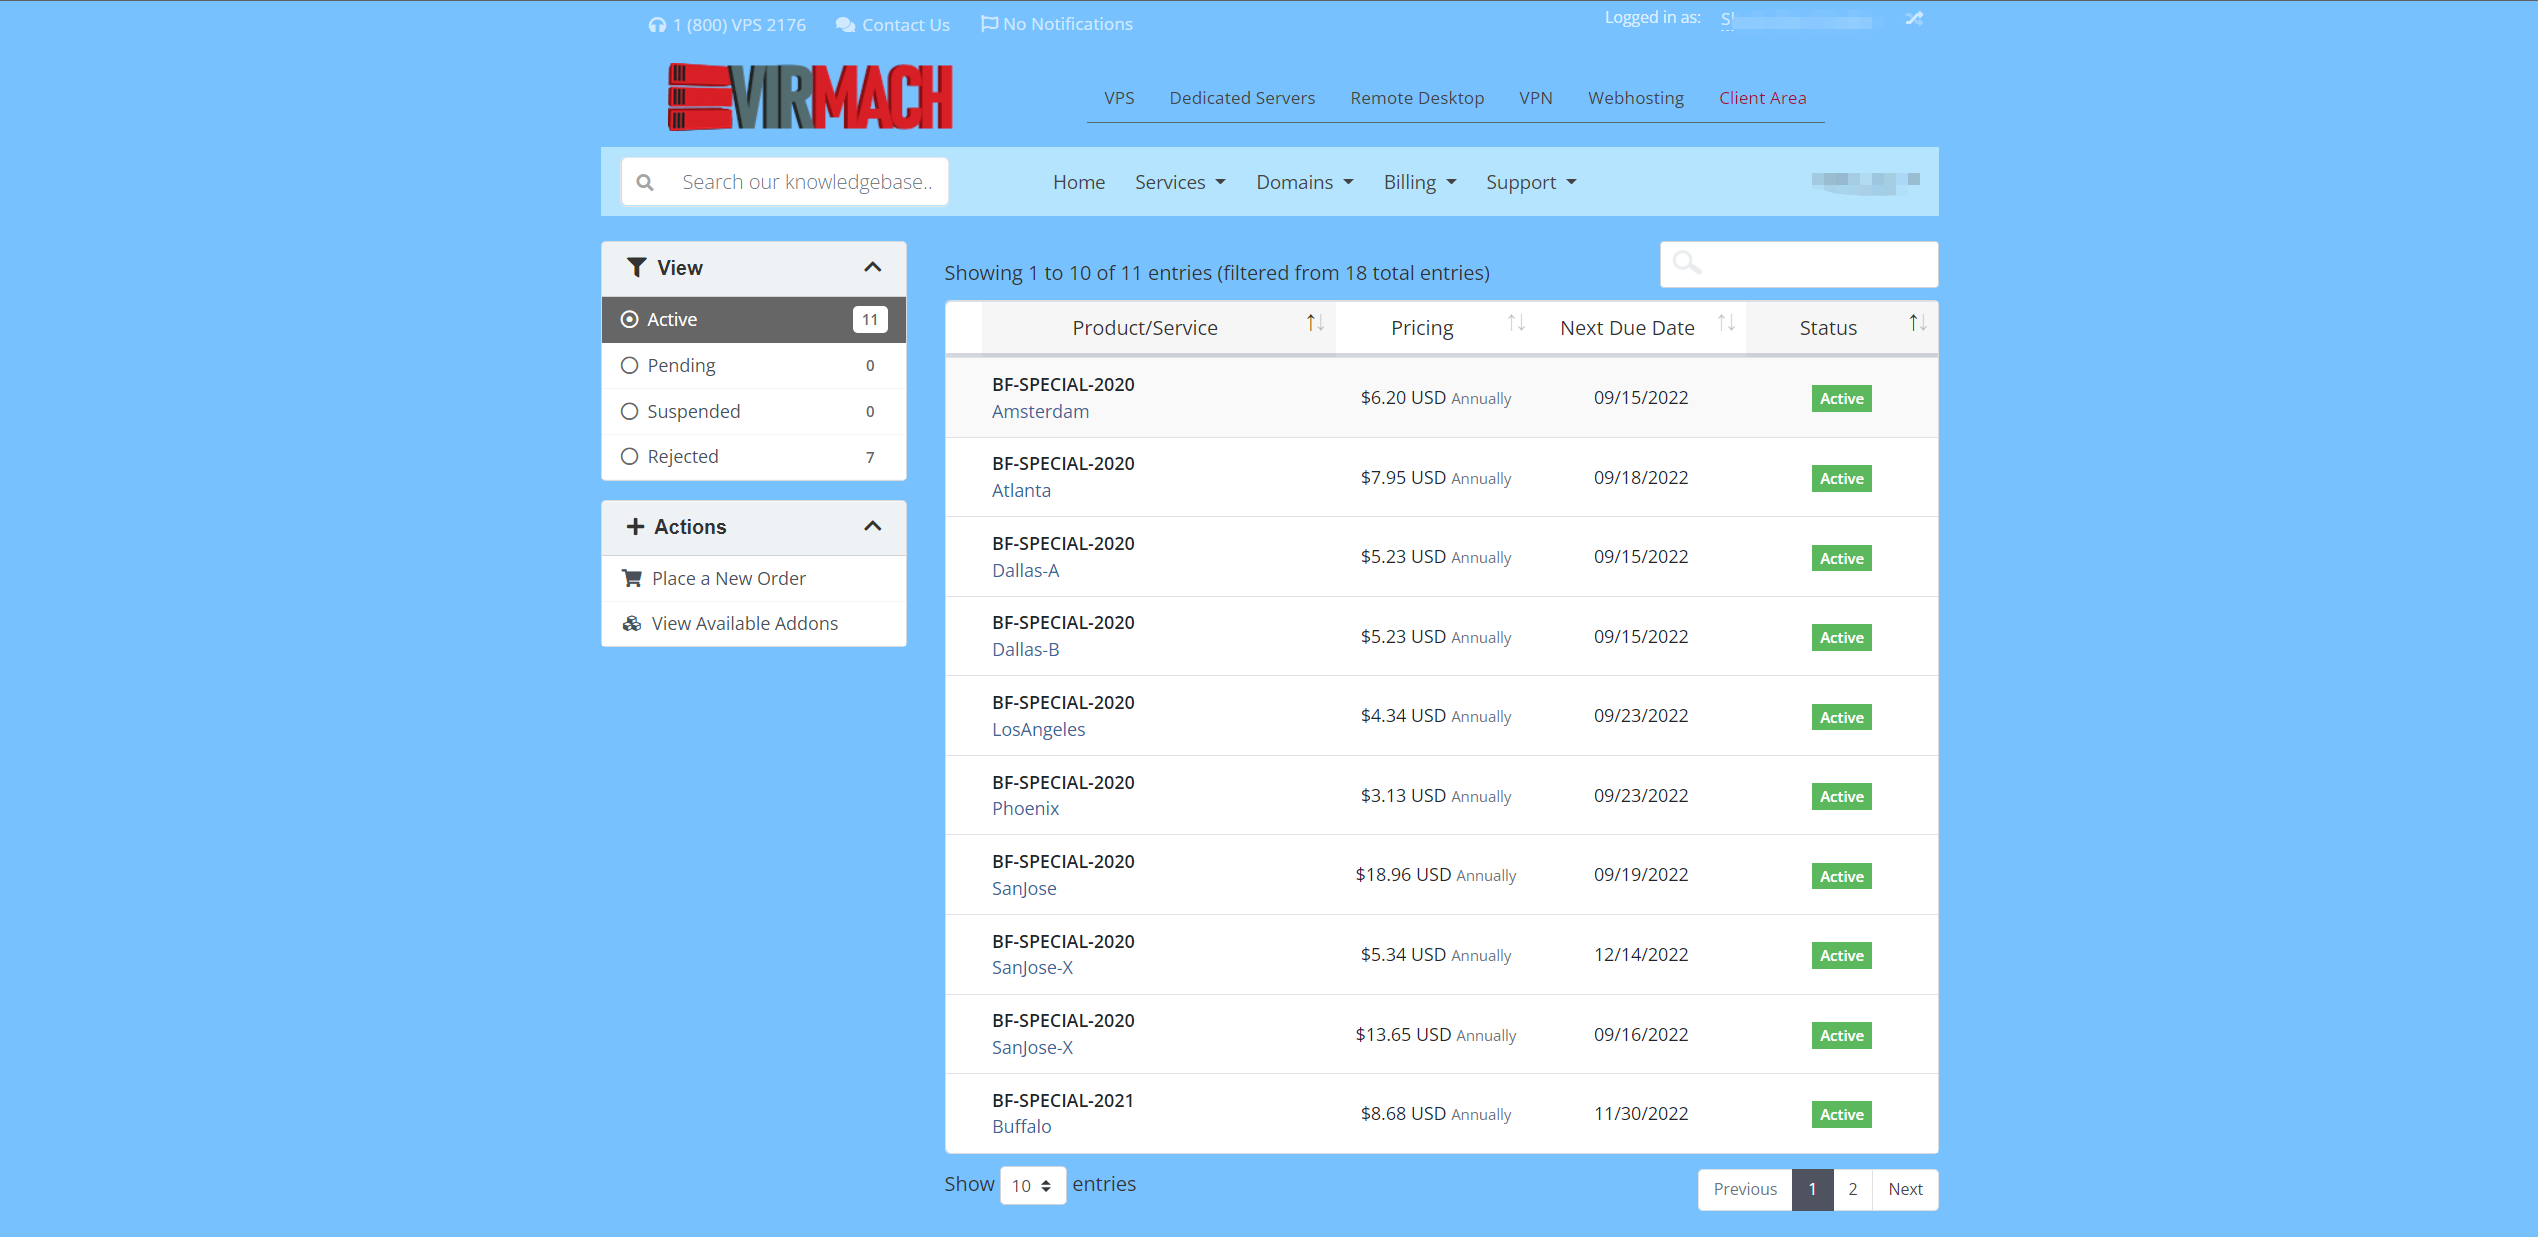
Task: Click the addons cubes icon
Action: pos(632,623)
